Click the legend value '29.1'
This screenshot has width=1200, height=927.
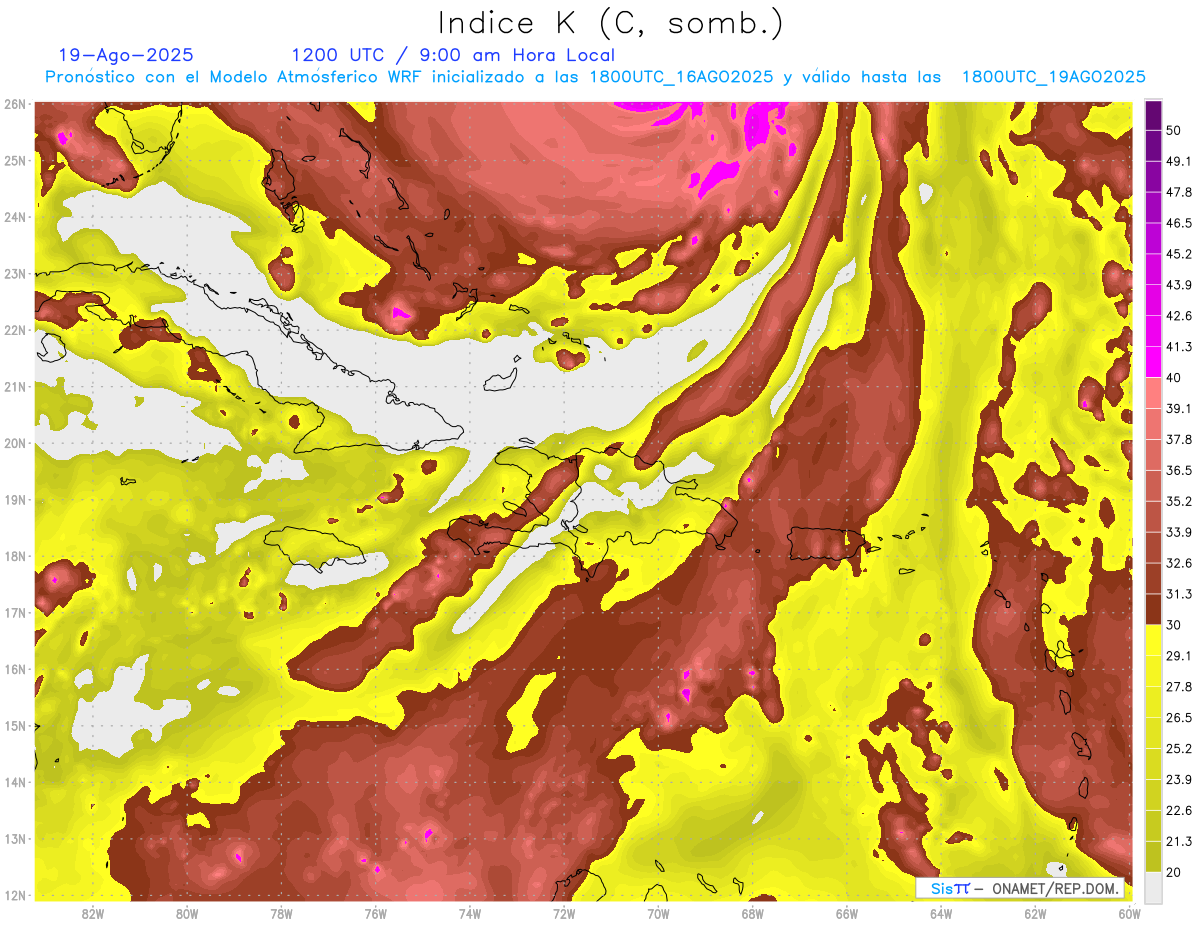point(1179,656)
